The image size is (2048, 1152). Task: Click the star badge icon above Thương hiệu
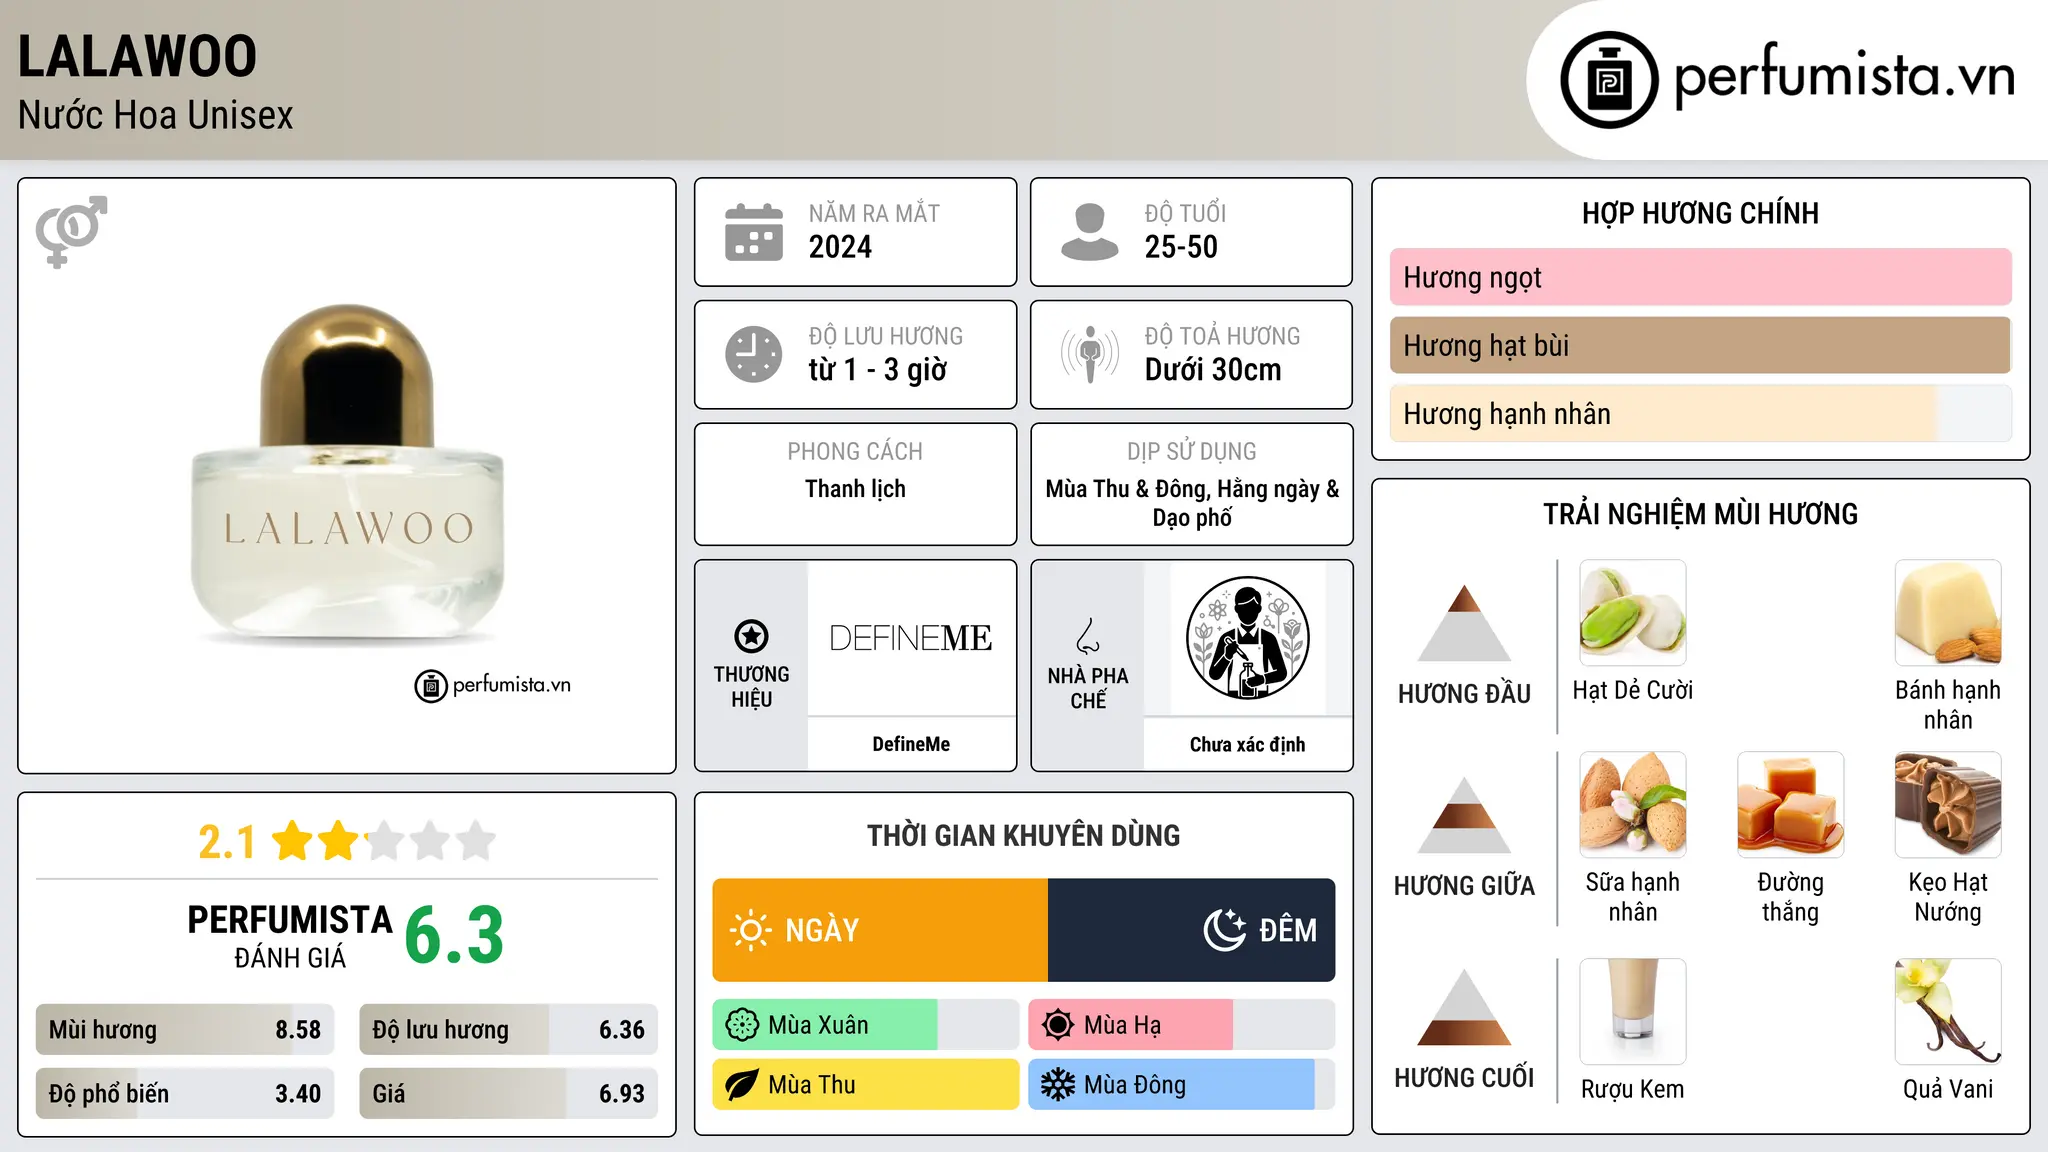tap(751, 636)
